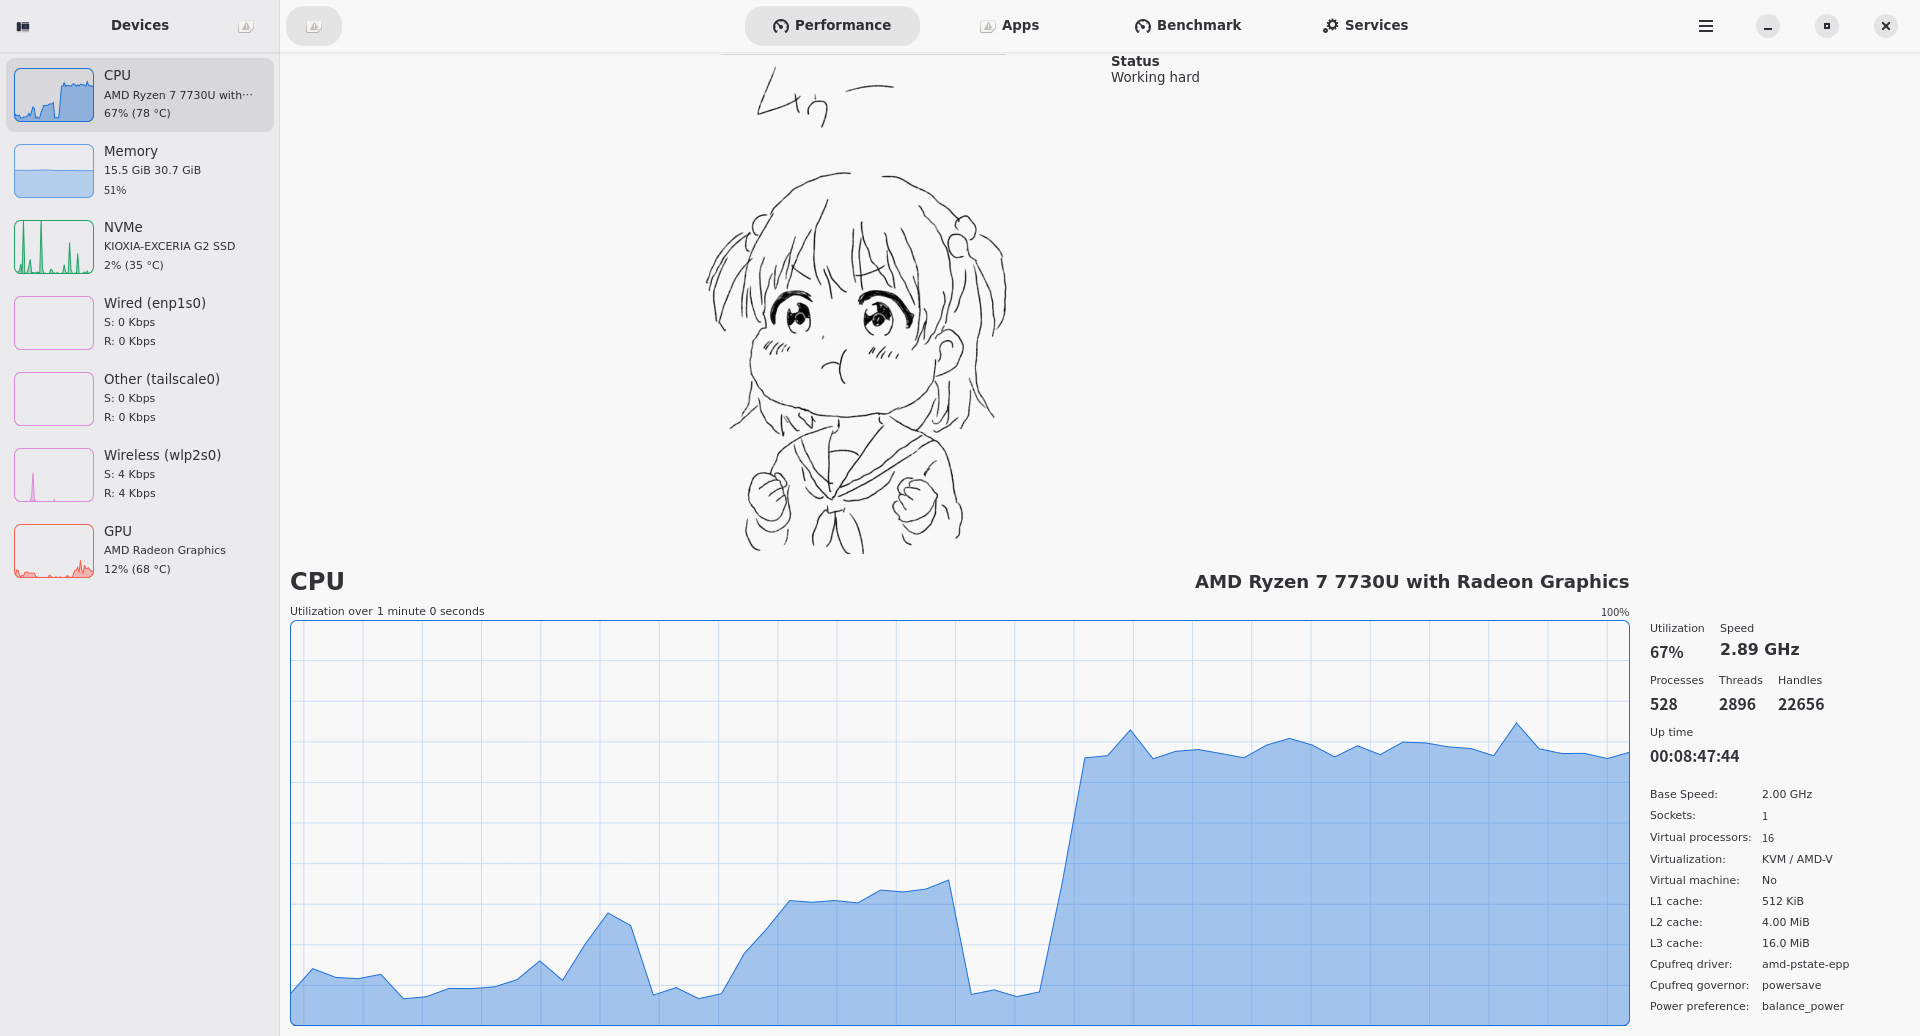Select the Memory device graph
The image size is (1920, 1036).
[x=140, y=170]
